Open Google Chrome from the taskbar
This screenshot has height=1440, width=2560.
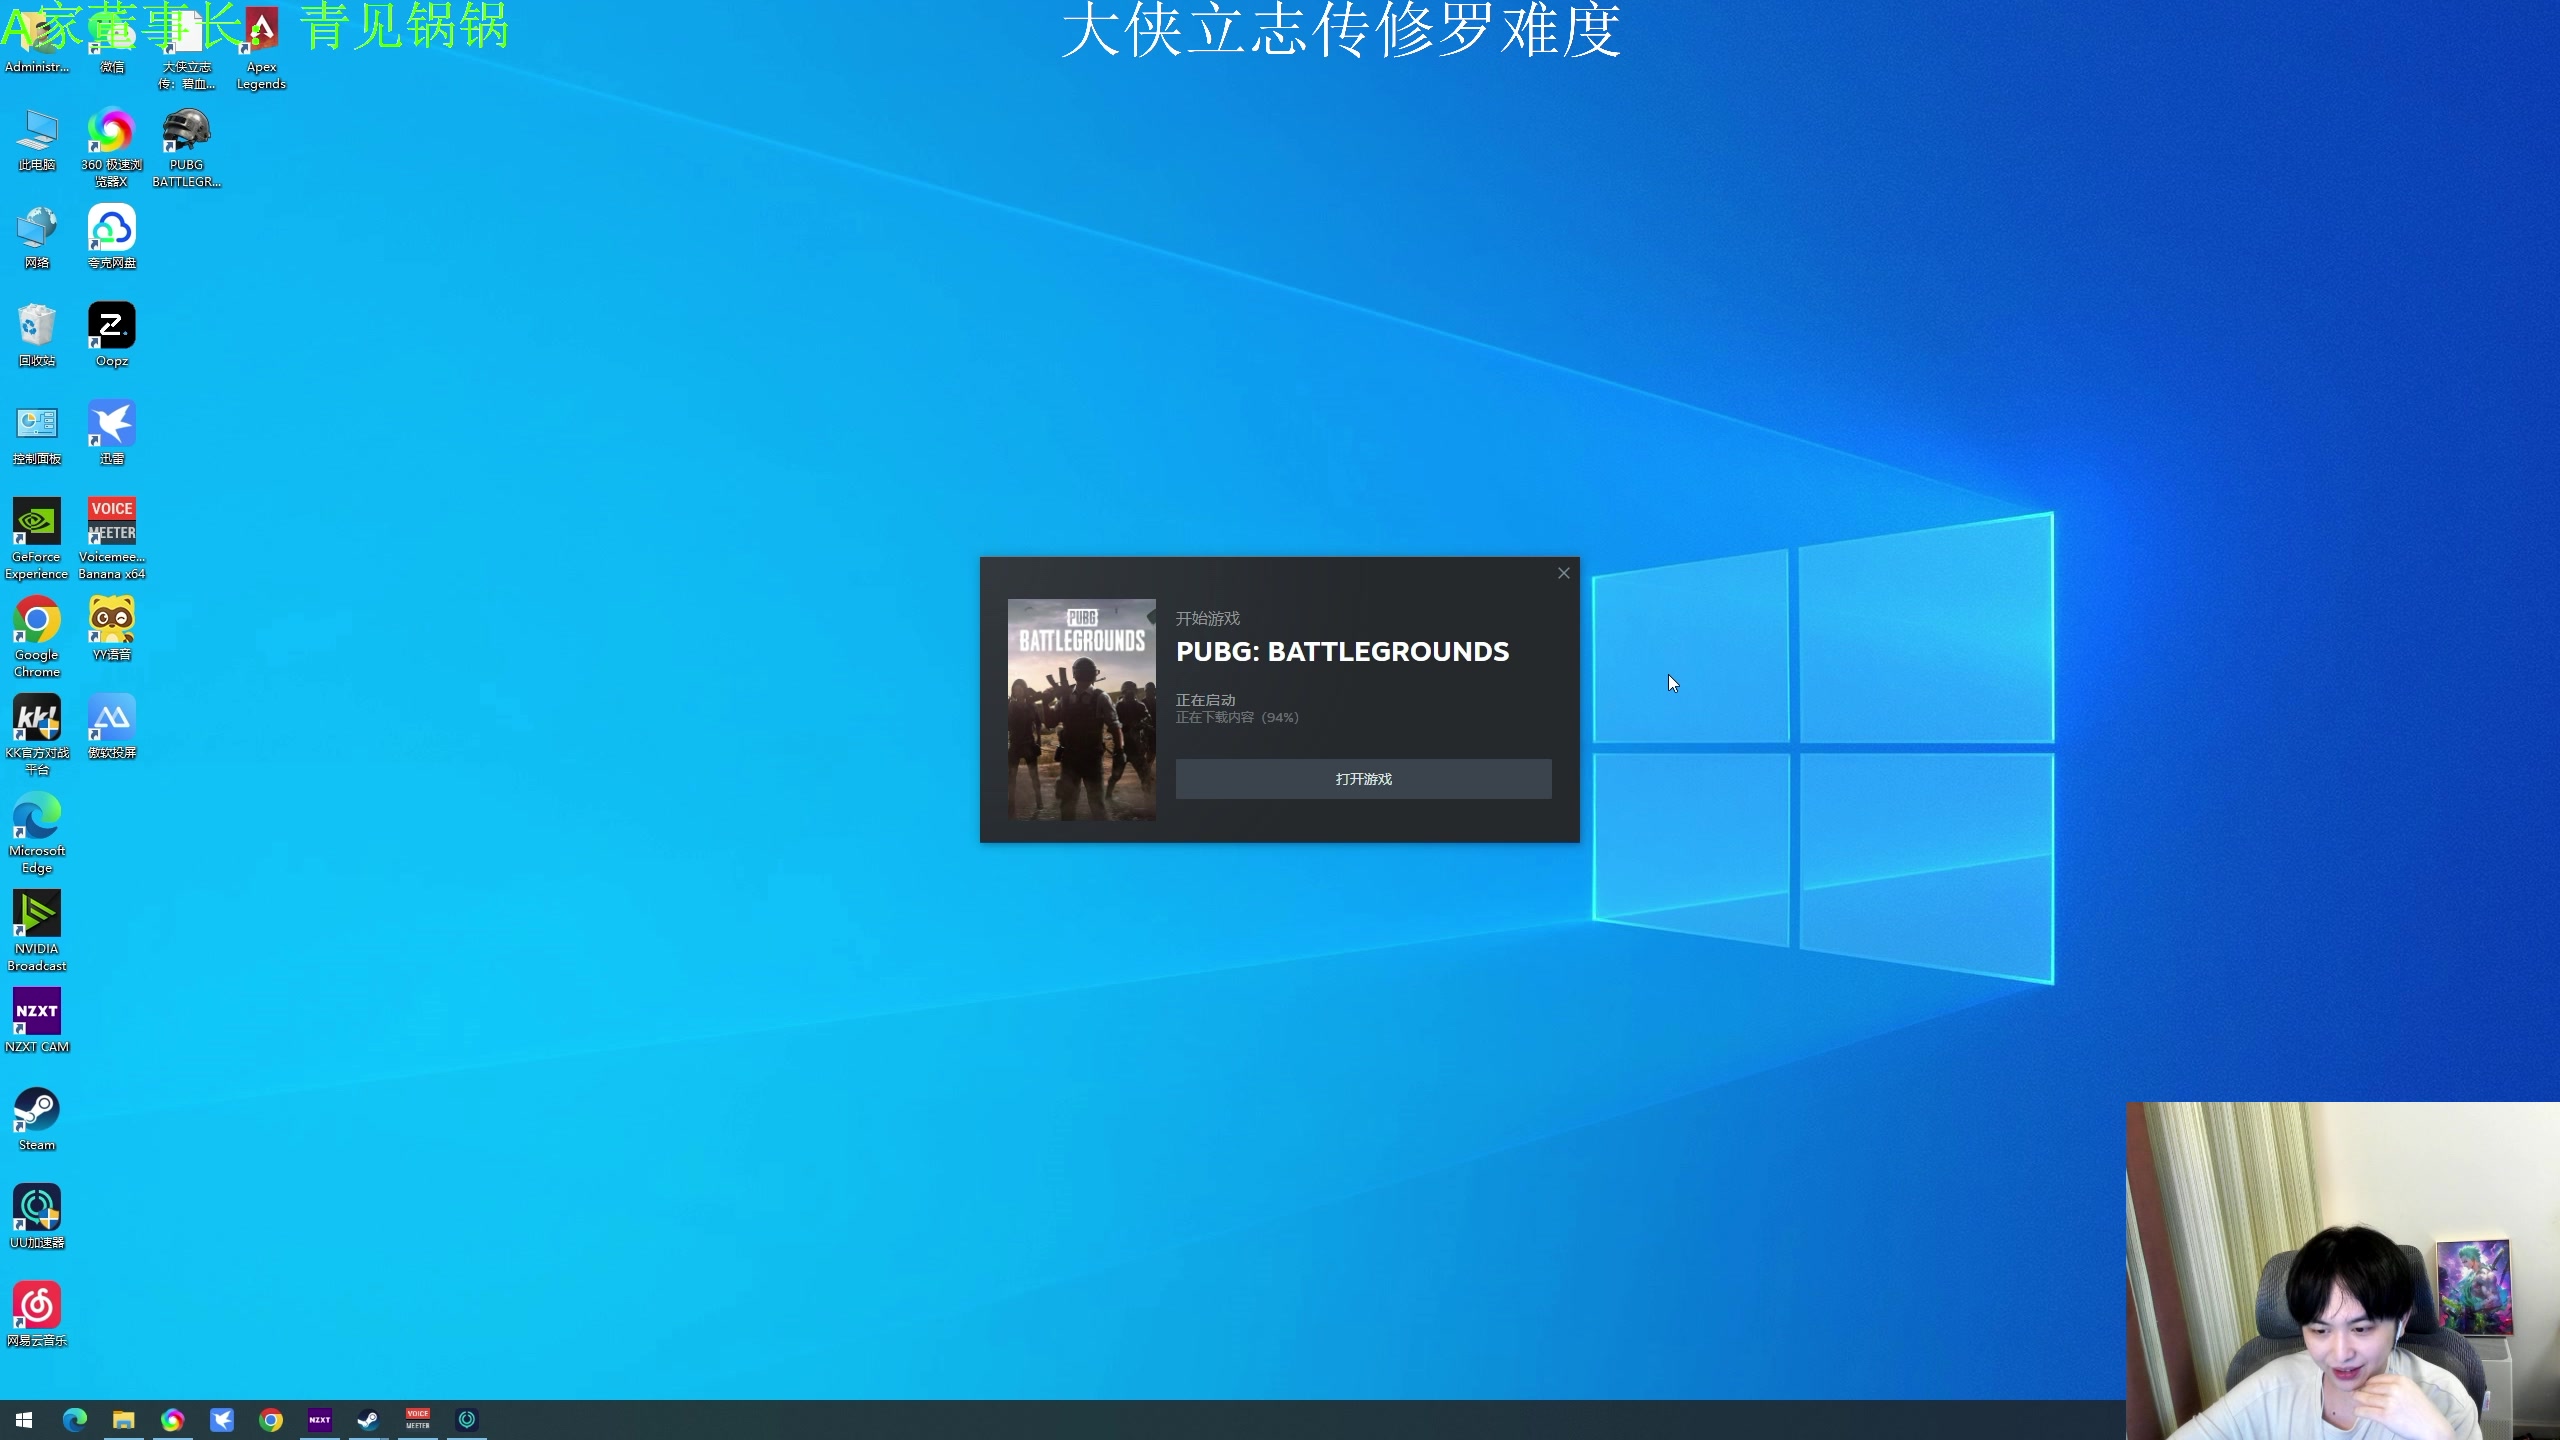pos(271,1420)
